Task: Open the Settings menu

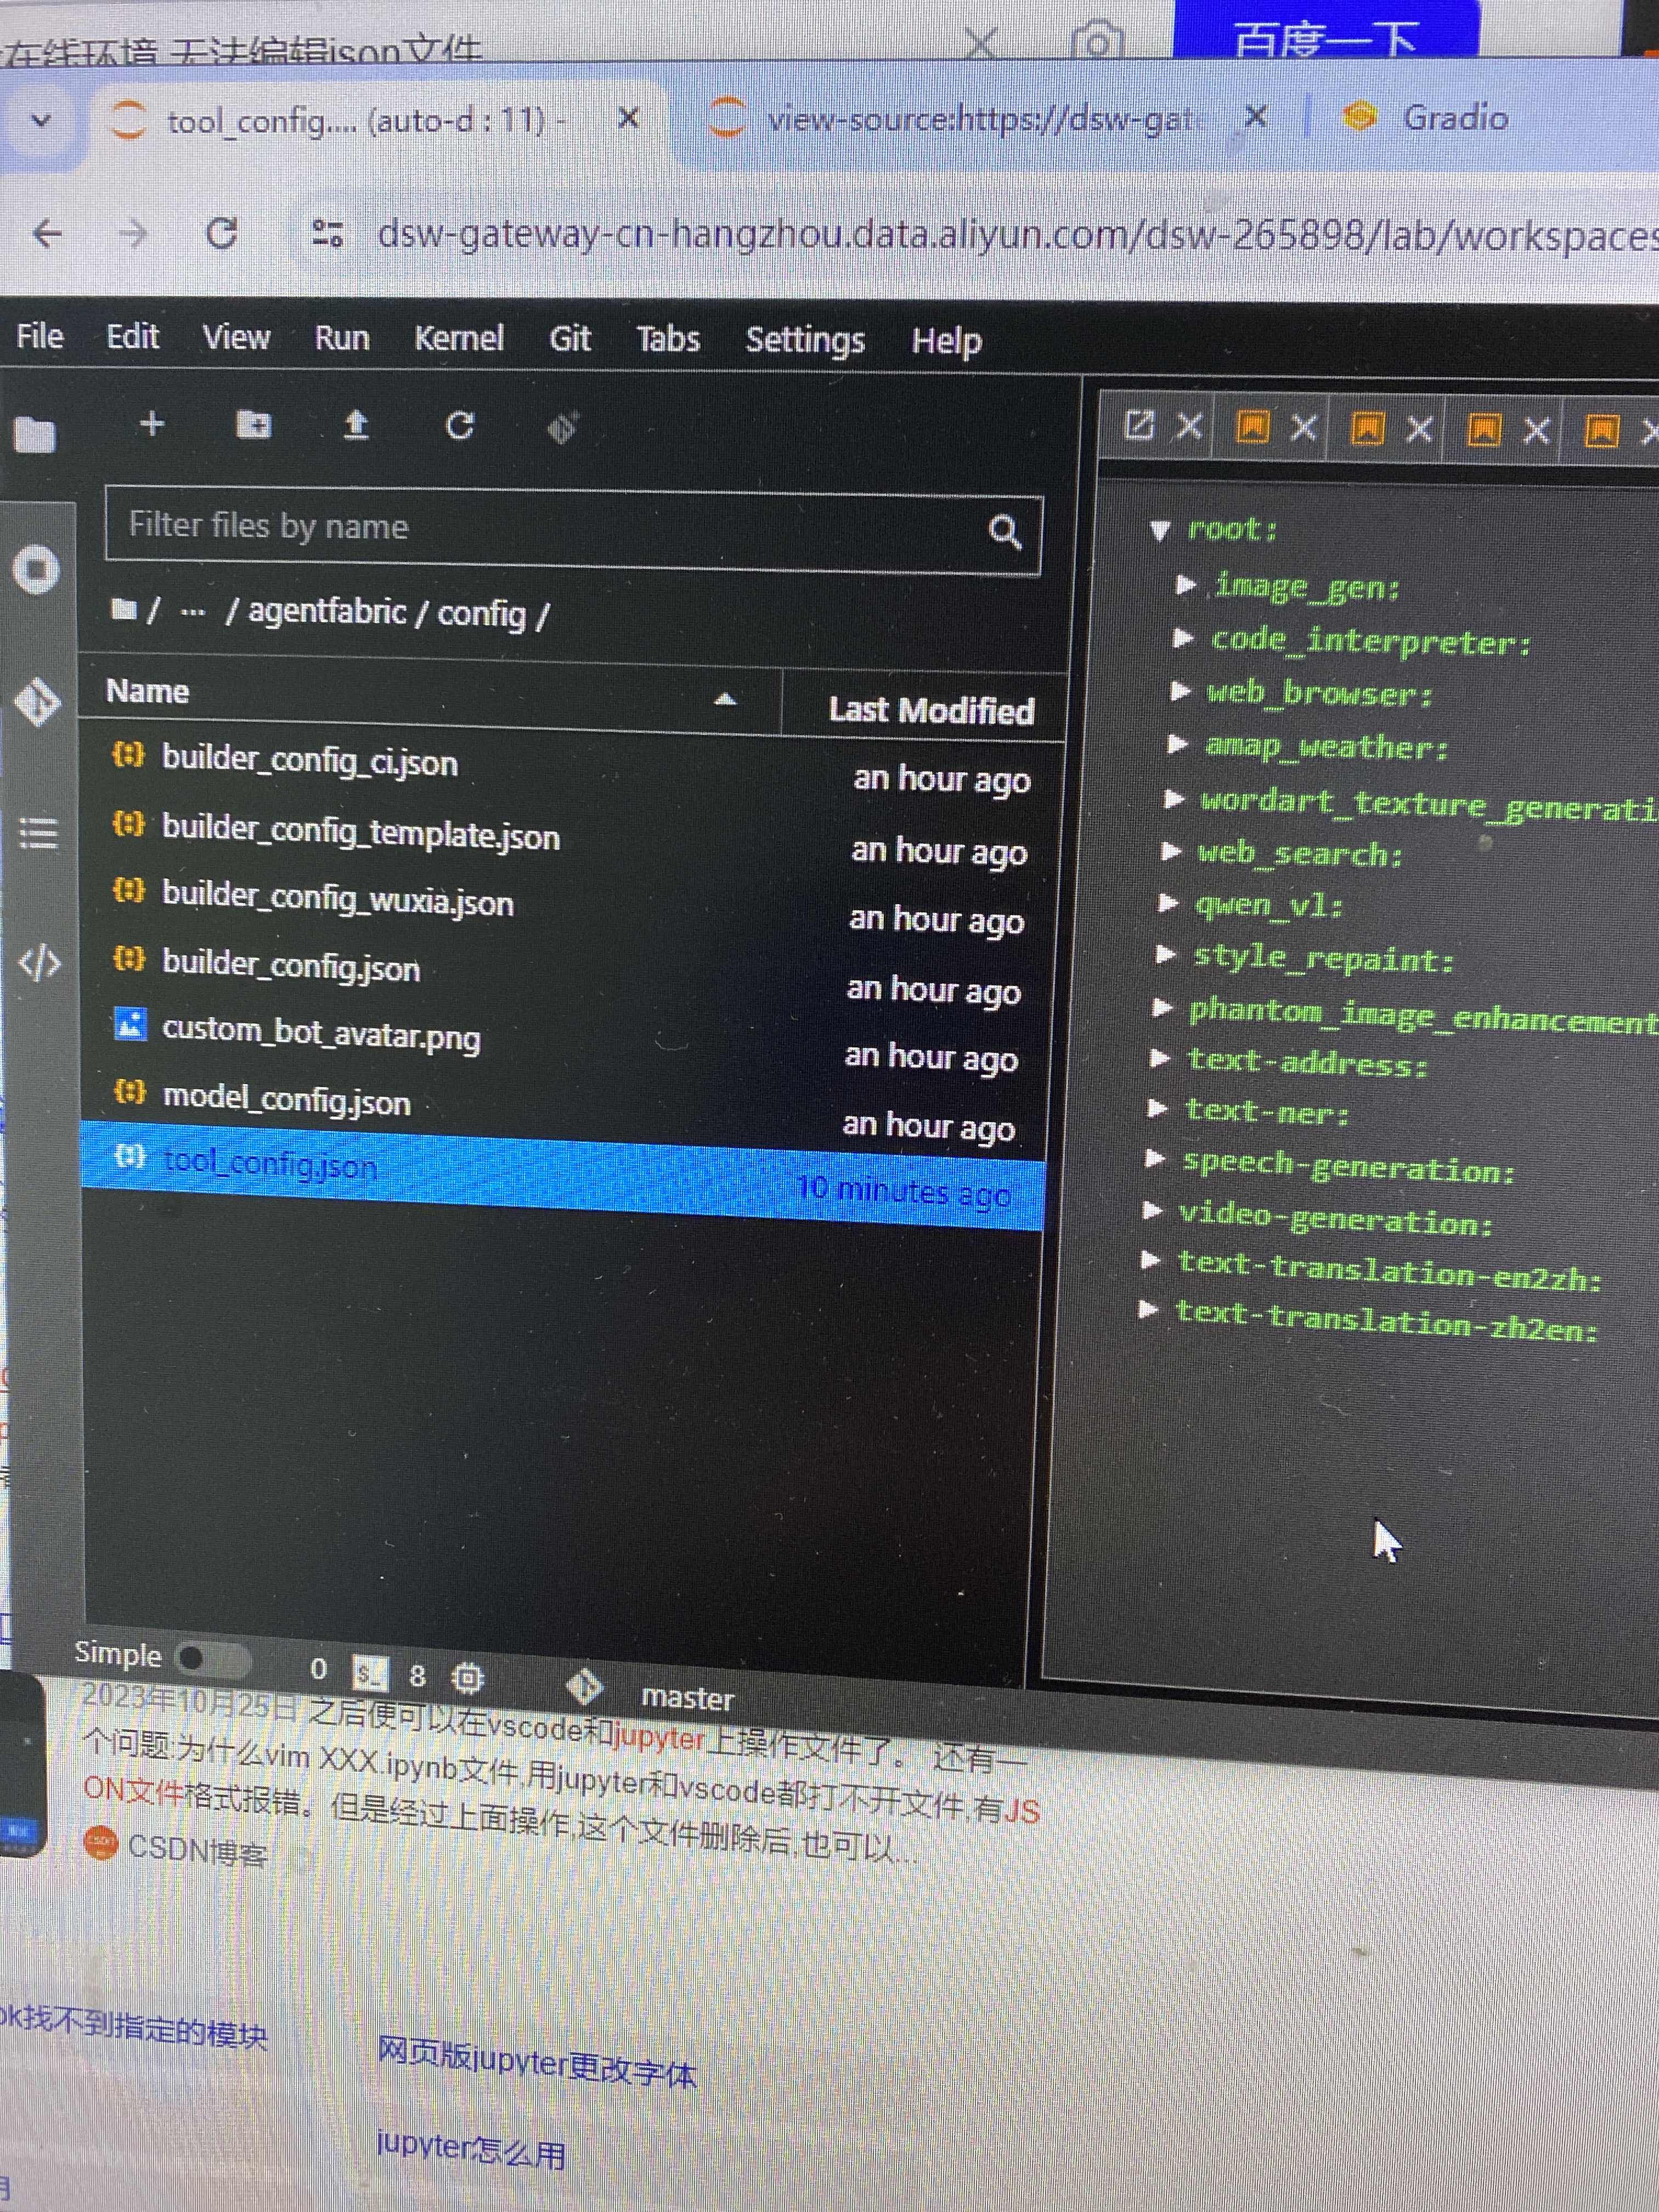Action: (805, 340)
